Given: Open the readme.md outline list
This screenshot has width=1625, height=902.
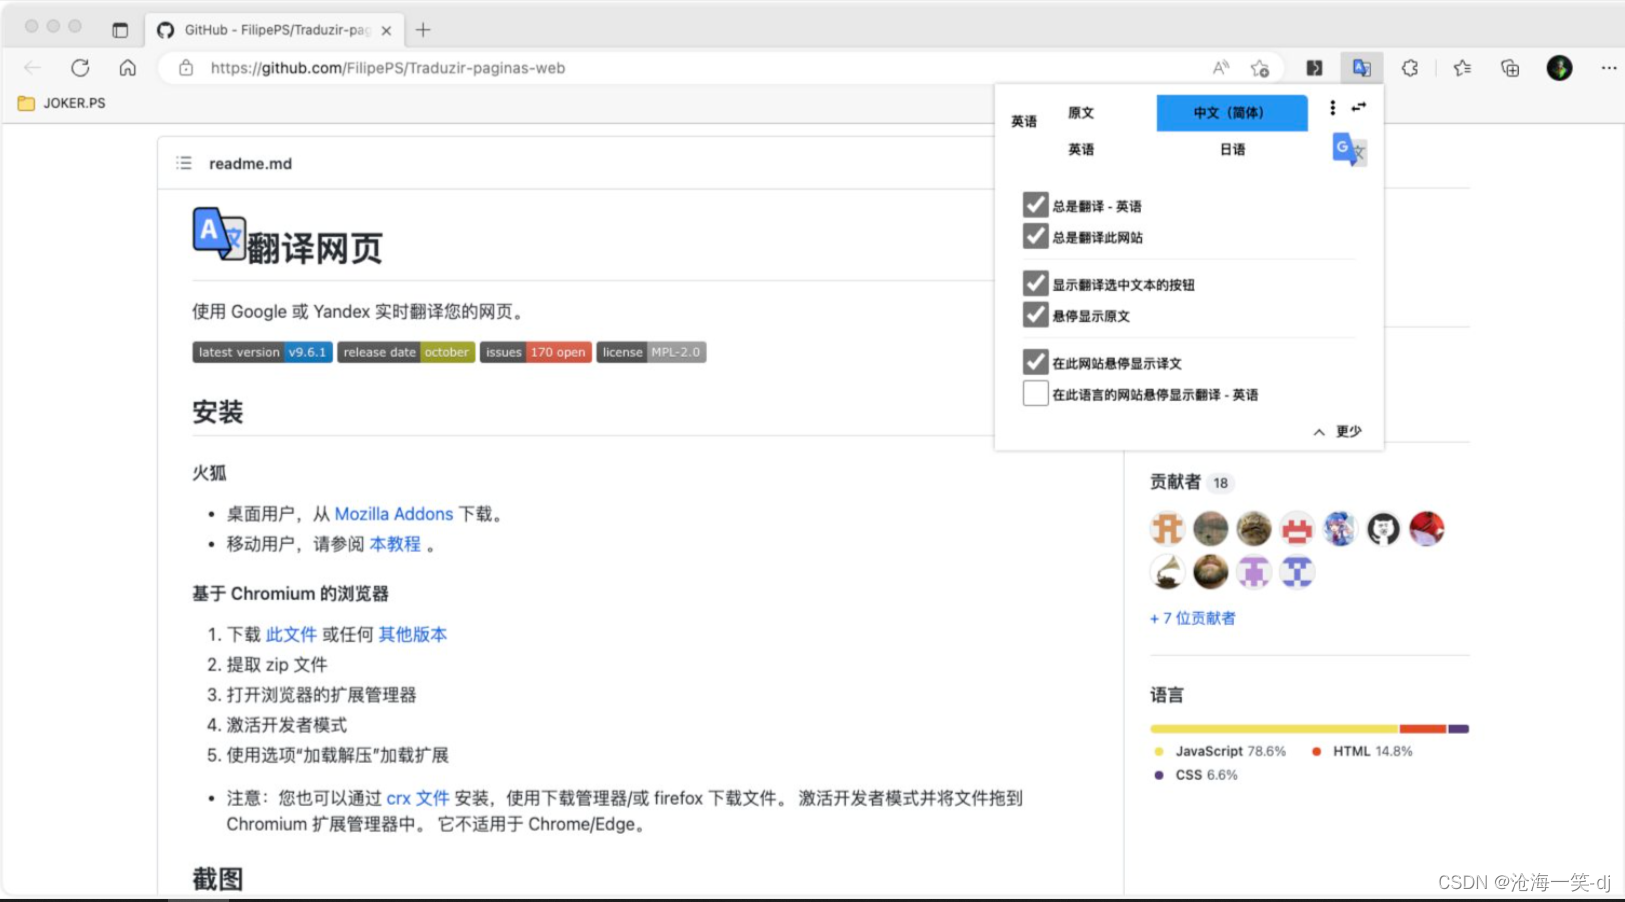Looking at the screenshot, I should pos(184,163).
